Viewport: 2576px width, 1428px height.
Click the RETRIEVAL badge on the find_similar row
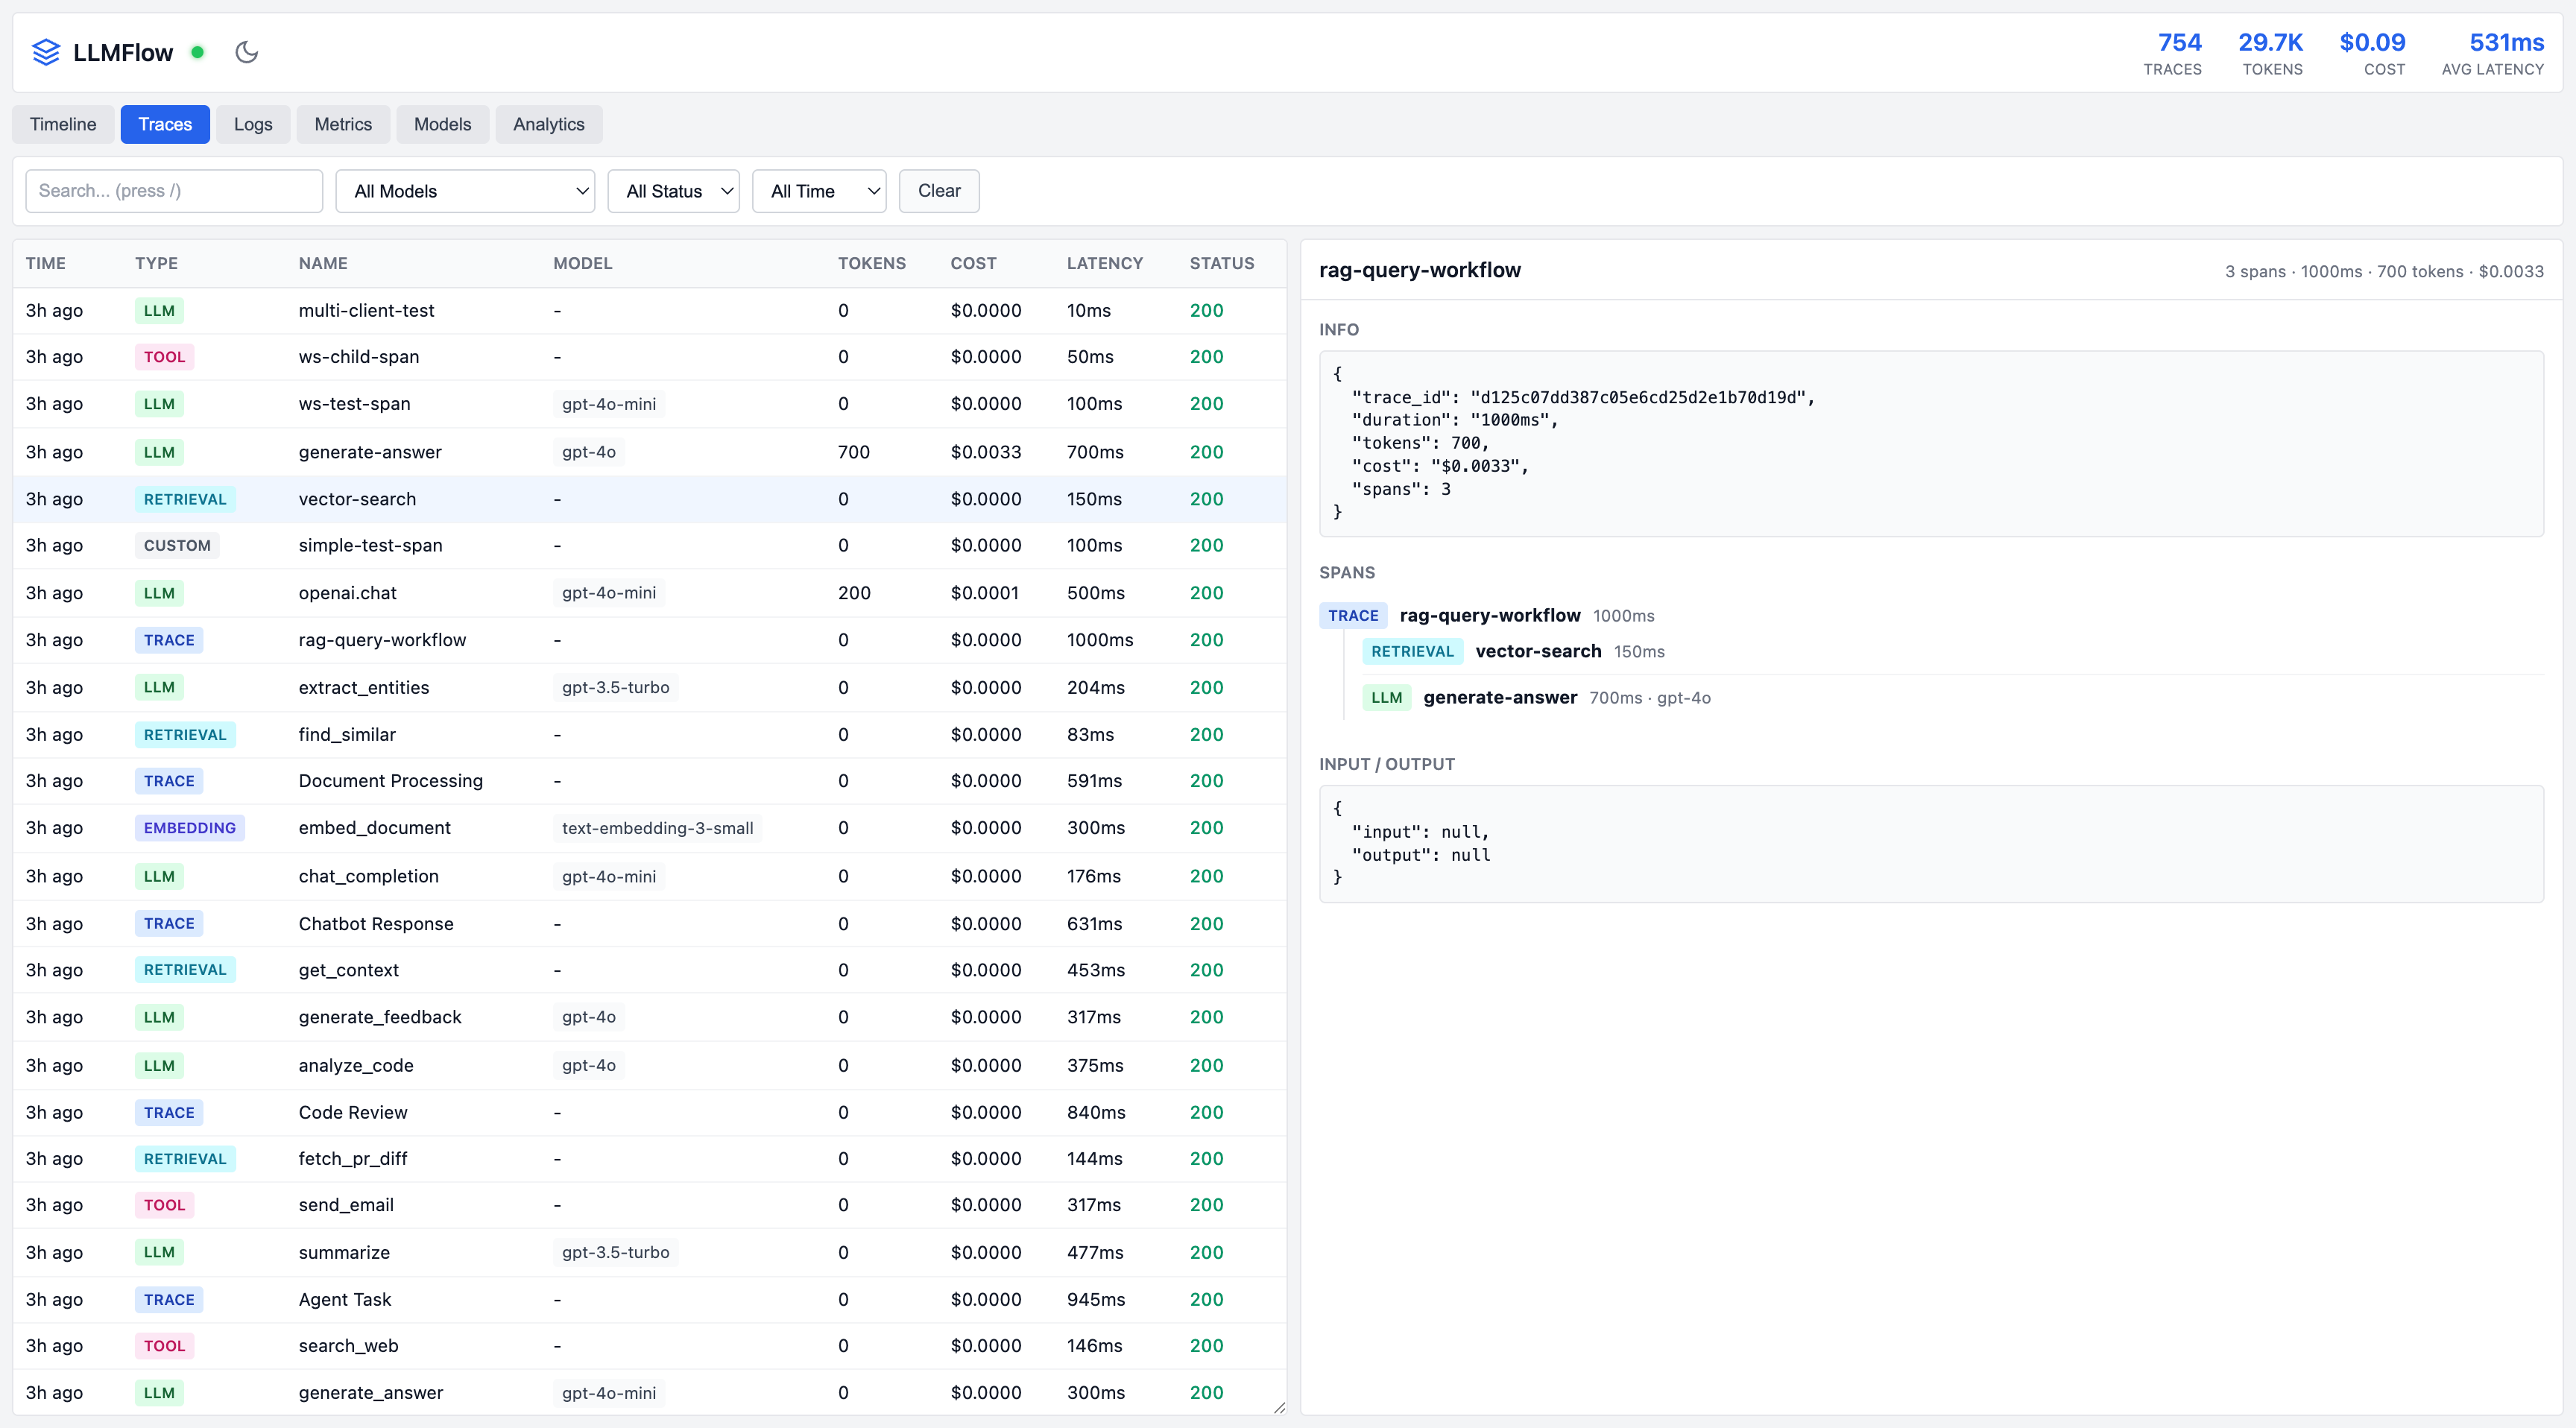(x=185, y=734)
